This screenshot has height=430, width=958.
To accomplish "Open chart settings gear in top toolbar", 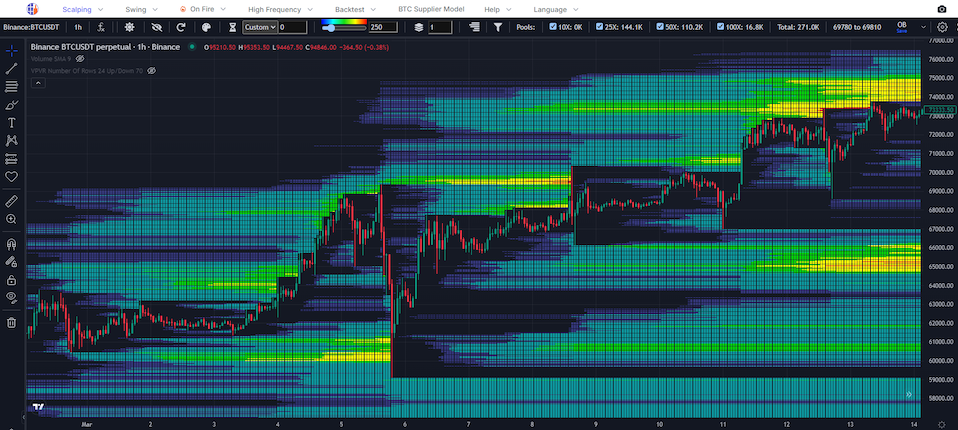I will coord(942,27).
